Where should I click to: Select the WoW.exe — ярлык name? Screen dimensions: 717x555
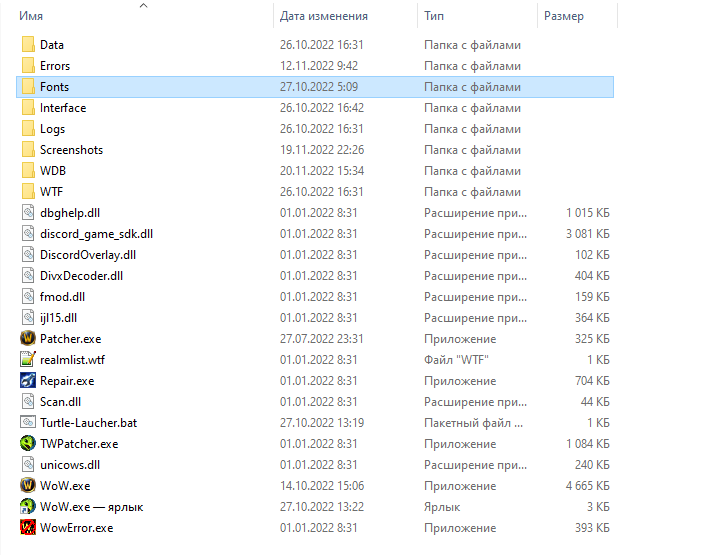(91, 507)
